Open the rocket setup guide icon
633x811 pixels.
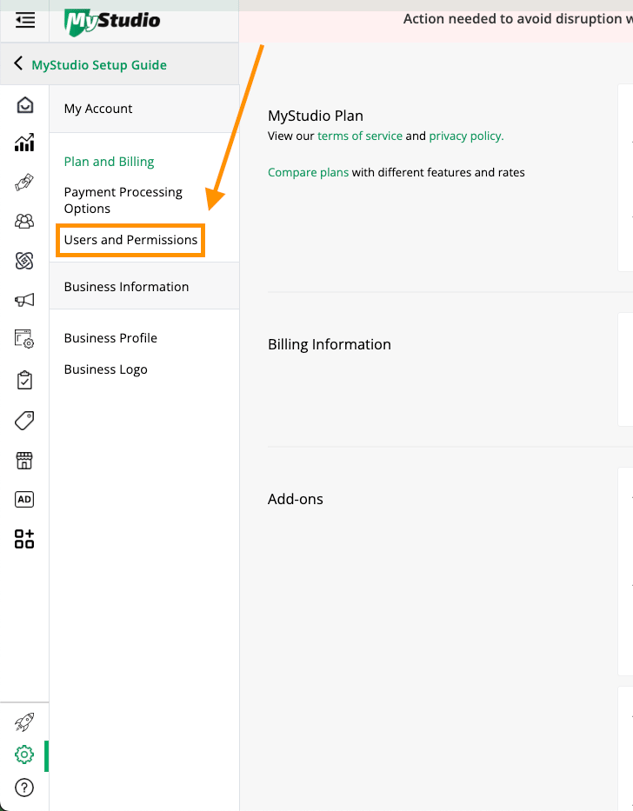[24, 722]
